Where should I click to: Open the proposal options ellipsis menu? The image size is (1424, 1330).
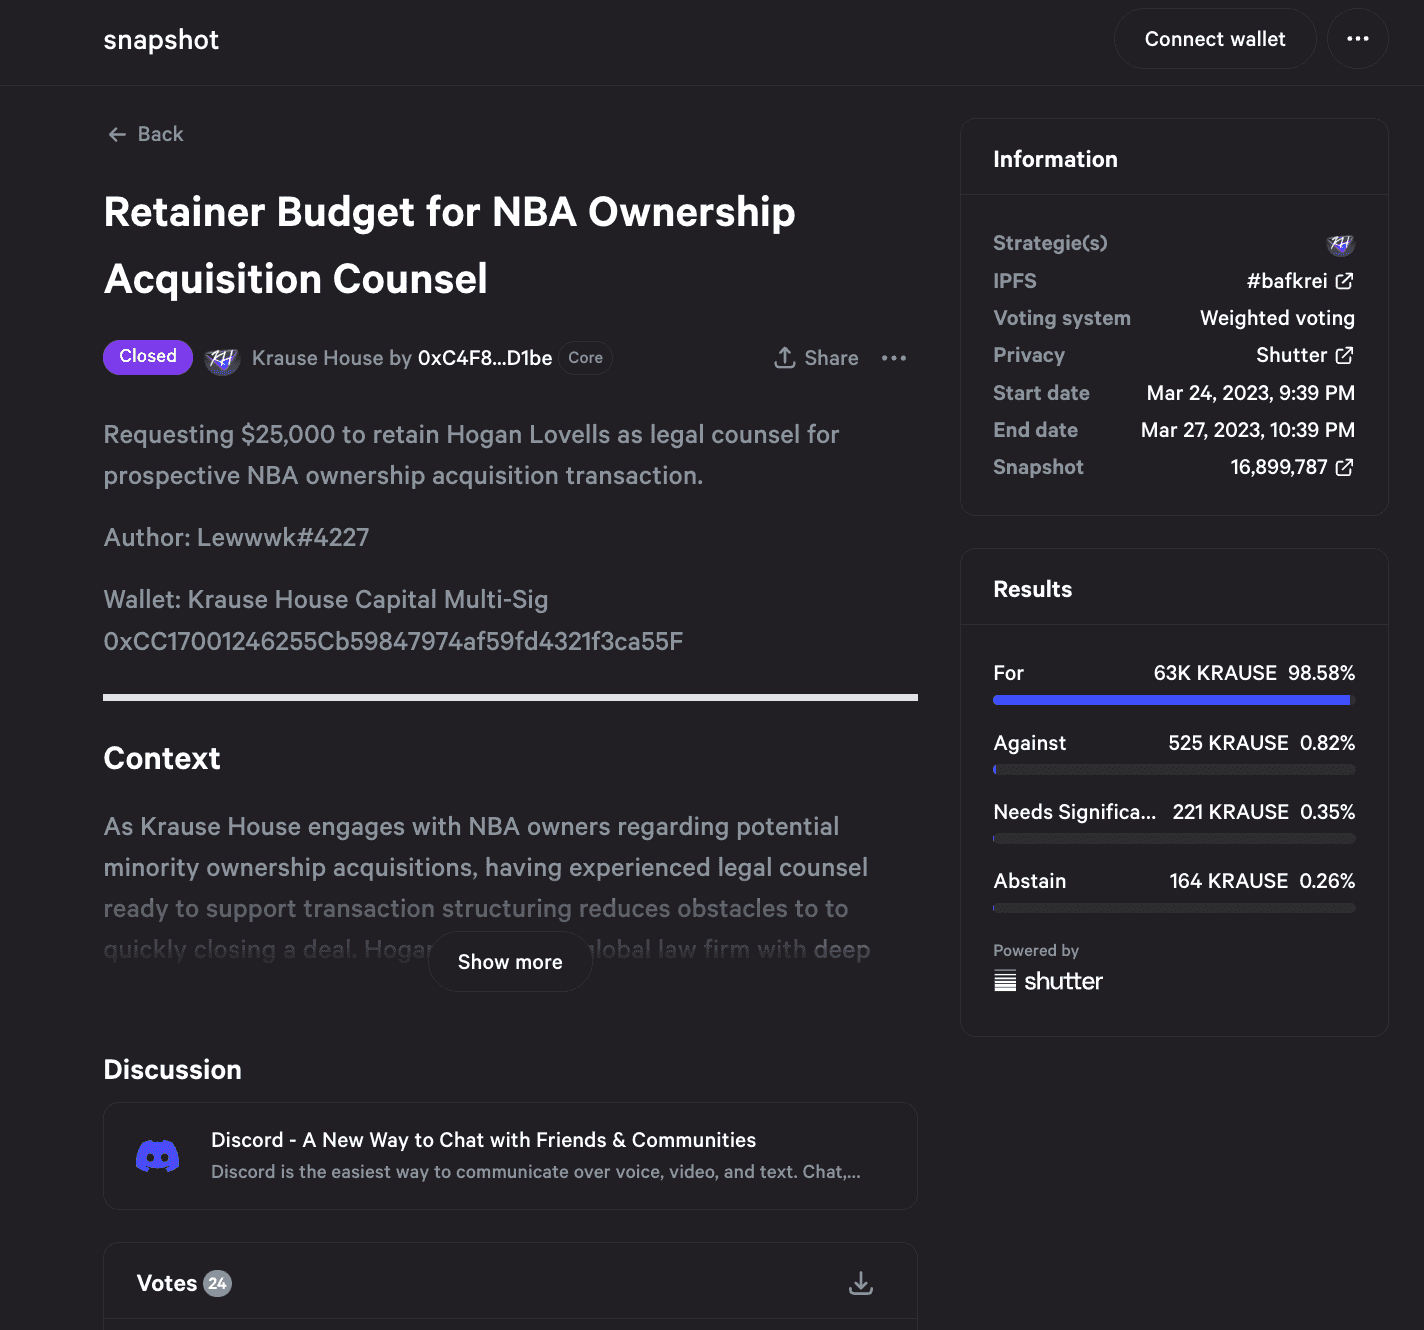click(x=894, y=358)
